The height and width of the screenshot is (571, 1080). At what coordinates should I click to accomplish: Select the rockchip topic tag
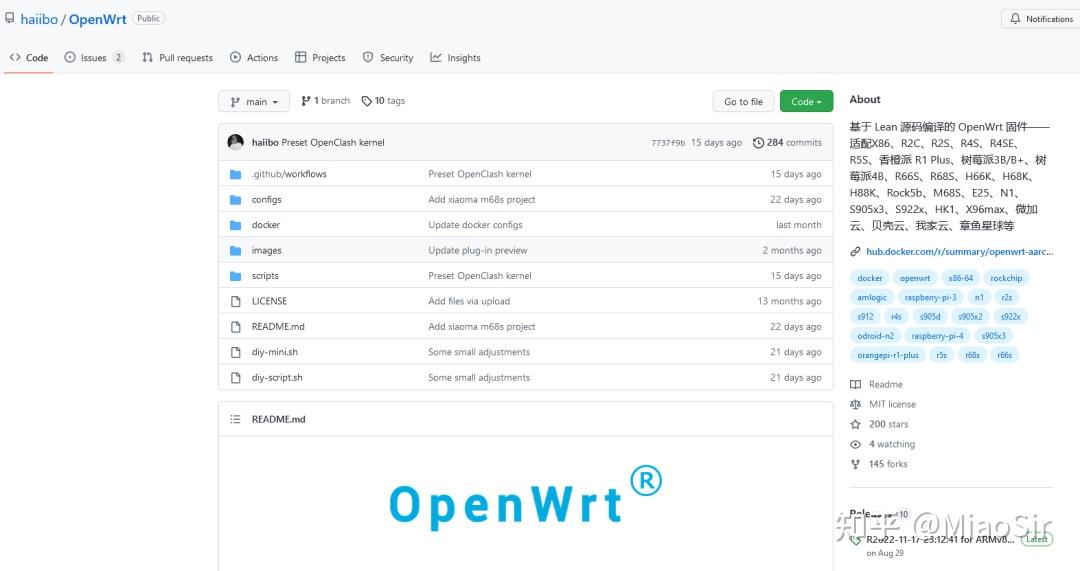(x=1006, y=278)
